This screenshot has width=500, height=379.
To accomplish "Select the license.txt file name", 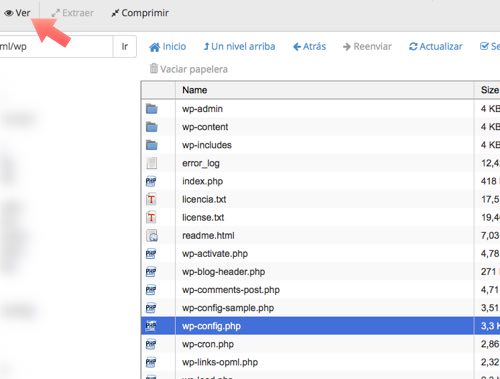I will click(203, 217).
